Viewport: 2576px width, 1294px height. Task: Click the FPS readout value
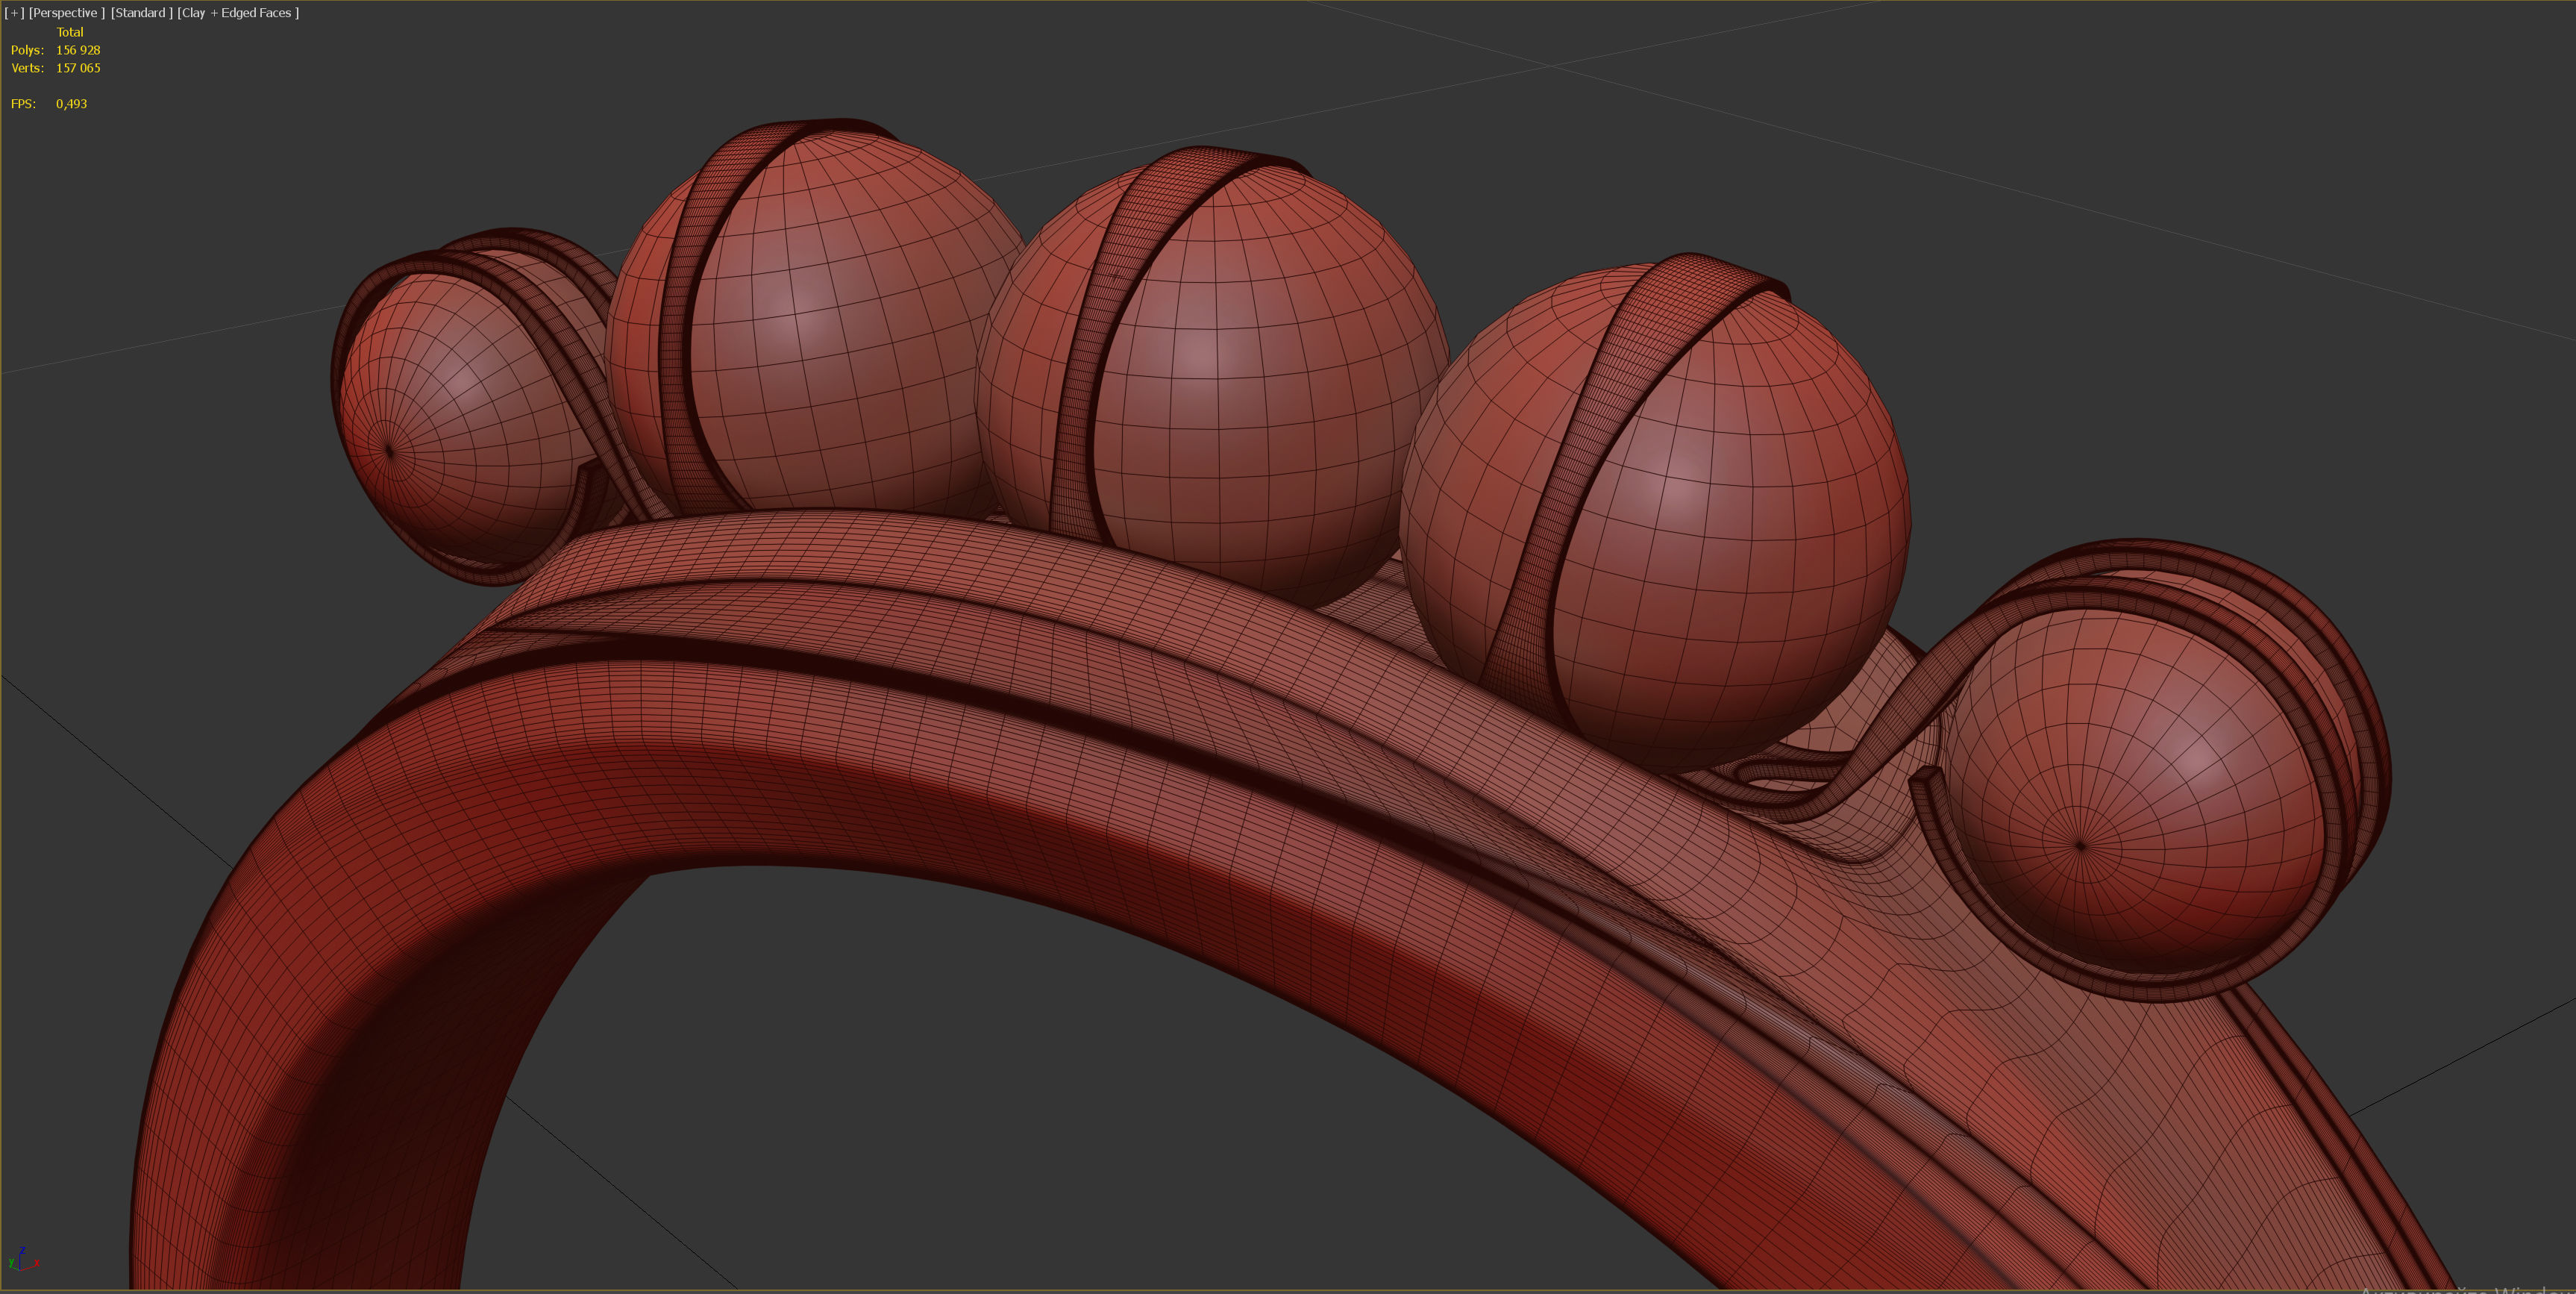[x=71, y=104]
